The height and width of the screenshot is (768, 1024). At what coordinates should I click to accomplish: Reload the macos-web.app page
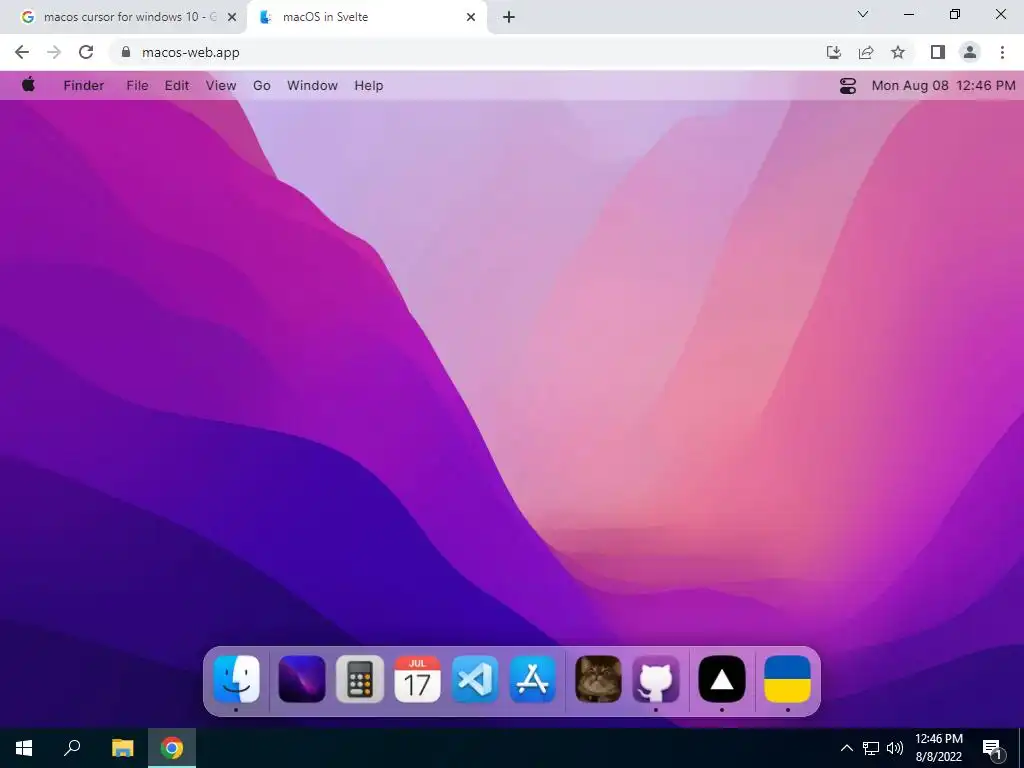coord(86,52)
